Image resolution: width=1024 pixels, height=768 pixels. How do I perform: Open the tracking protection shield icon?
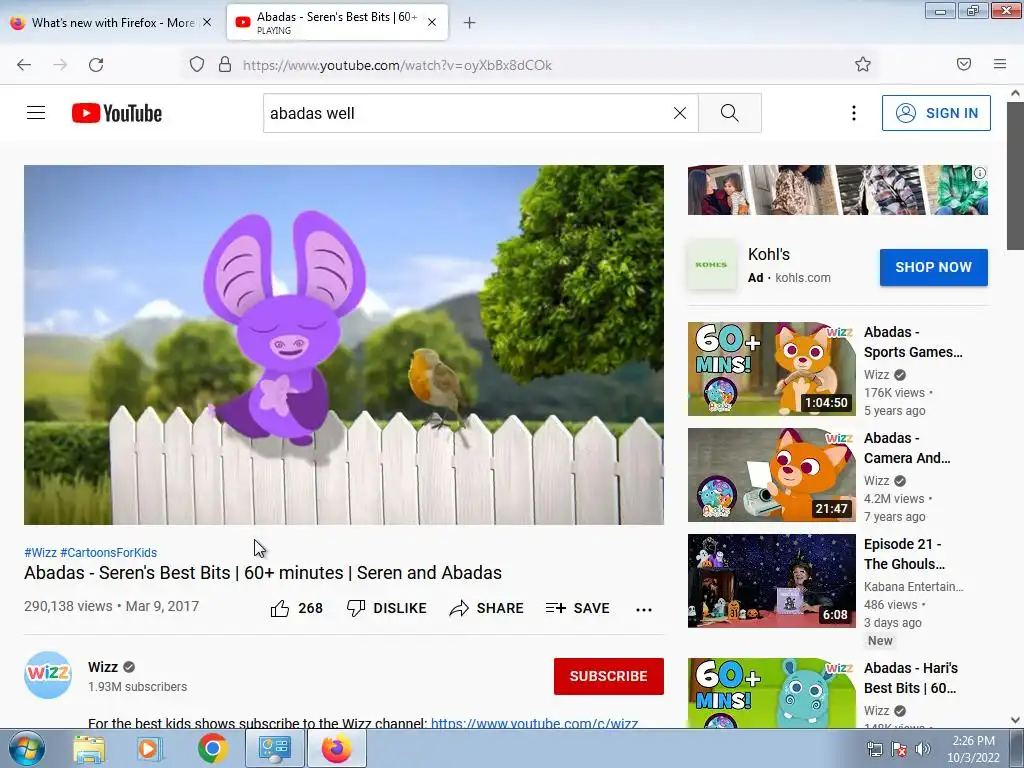pyautogui.click(x=197, y=65)
